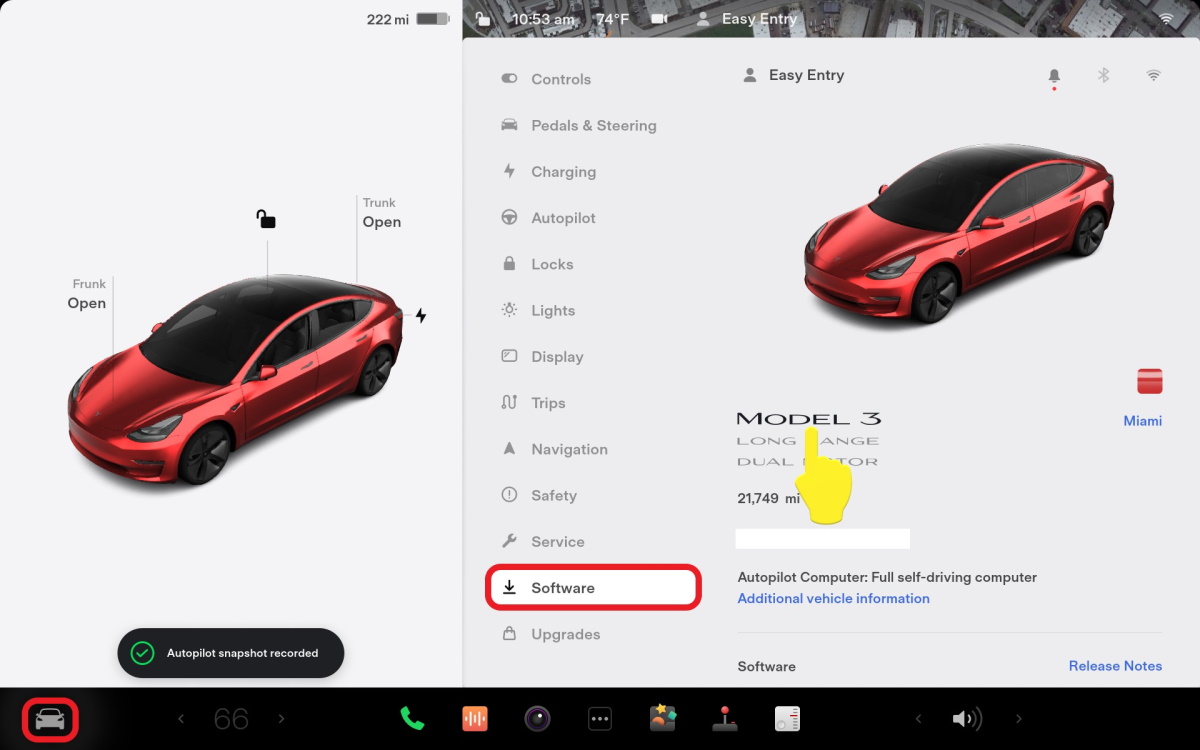
Task: Select Software in the settings menu
Action: 593,588
